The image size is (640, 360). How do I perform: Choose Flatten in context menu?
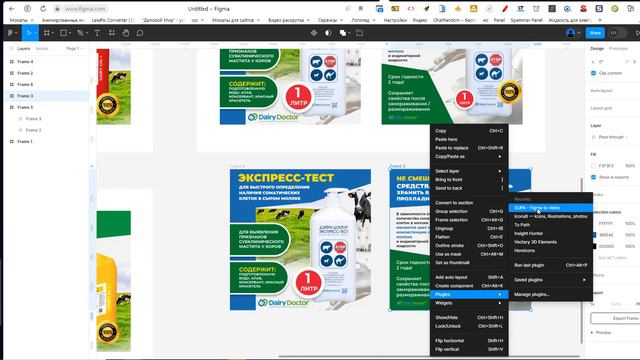[x=469, y=237]
